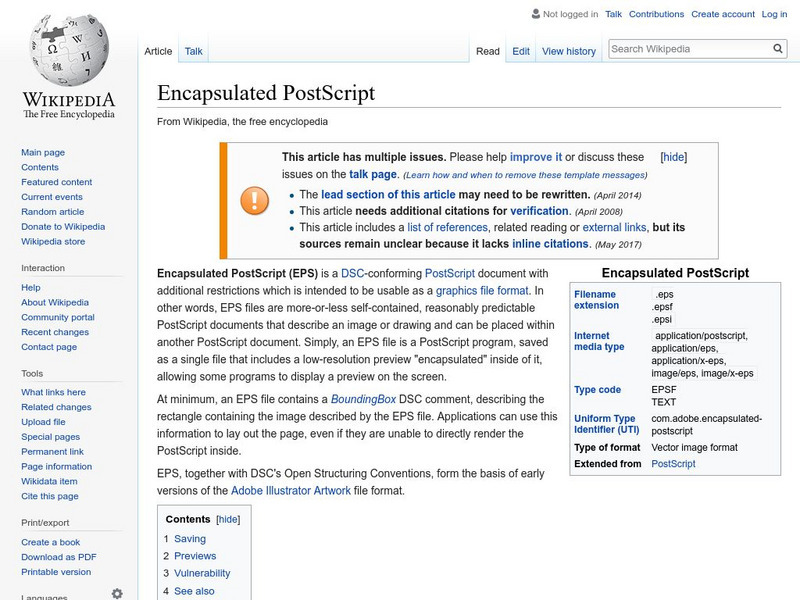Click Donate to Wikipedia
This screenshot has width=800, height=600.
[x=63, y=226]
